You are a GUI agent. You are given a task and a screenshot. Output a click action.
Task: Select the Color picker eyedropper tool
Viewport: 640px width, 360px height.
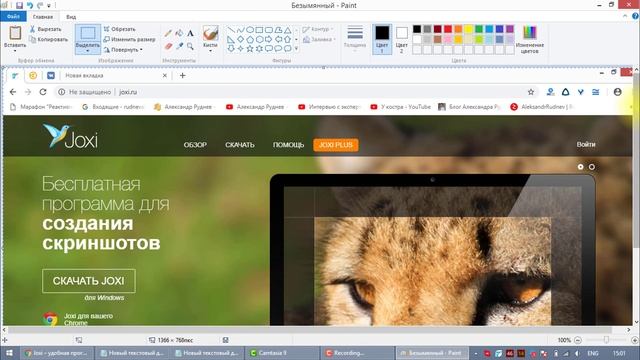pos(179,46)
